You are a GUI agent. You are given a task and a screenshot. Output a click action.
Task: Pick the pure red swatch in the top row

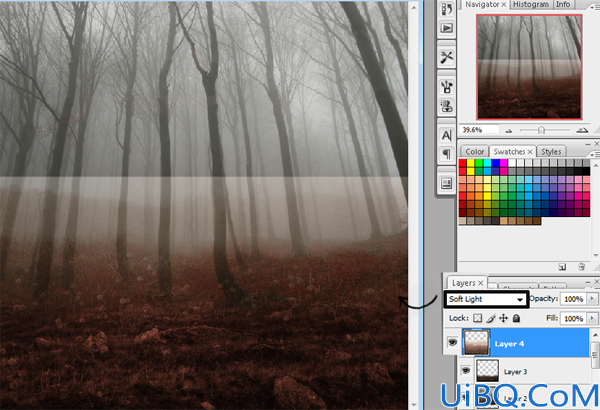pyautogui.click(x=463, y=163)
